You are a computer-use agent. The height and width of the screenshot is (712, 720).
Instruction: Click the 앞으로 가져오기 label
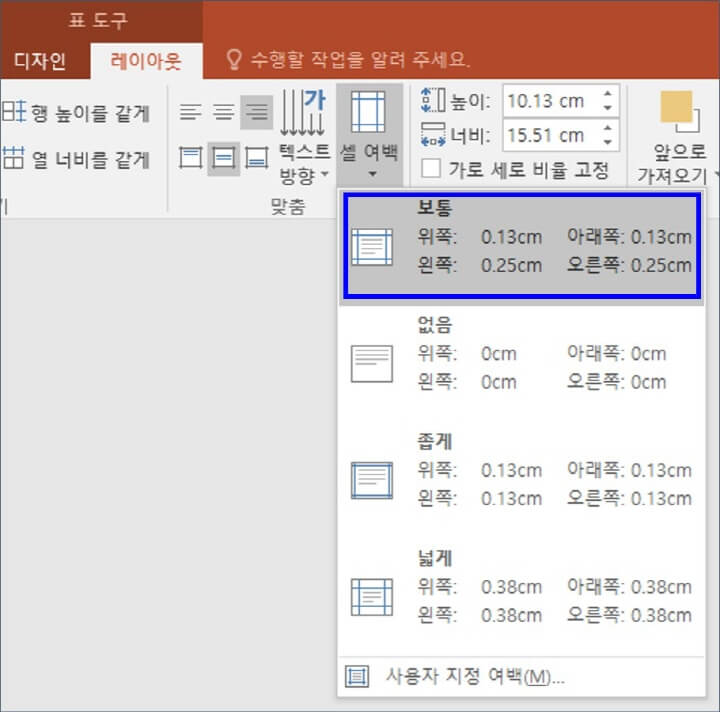pos(673,163)
